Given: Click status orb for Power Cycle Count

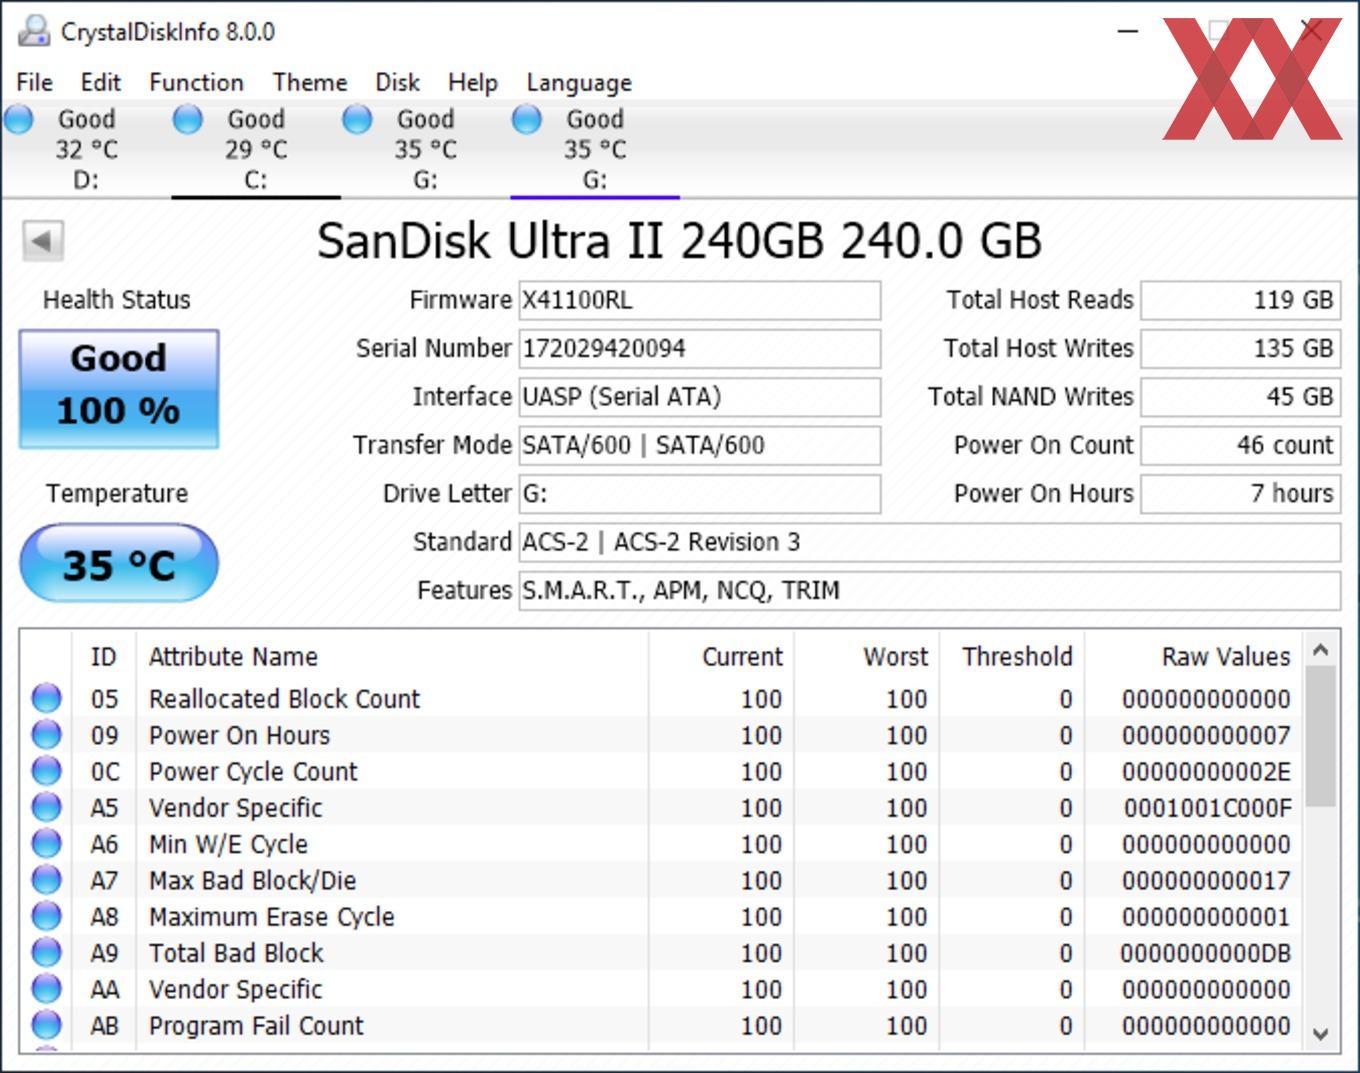Looking at the screenshot, I should click(x=46, y=771).
